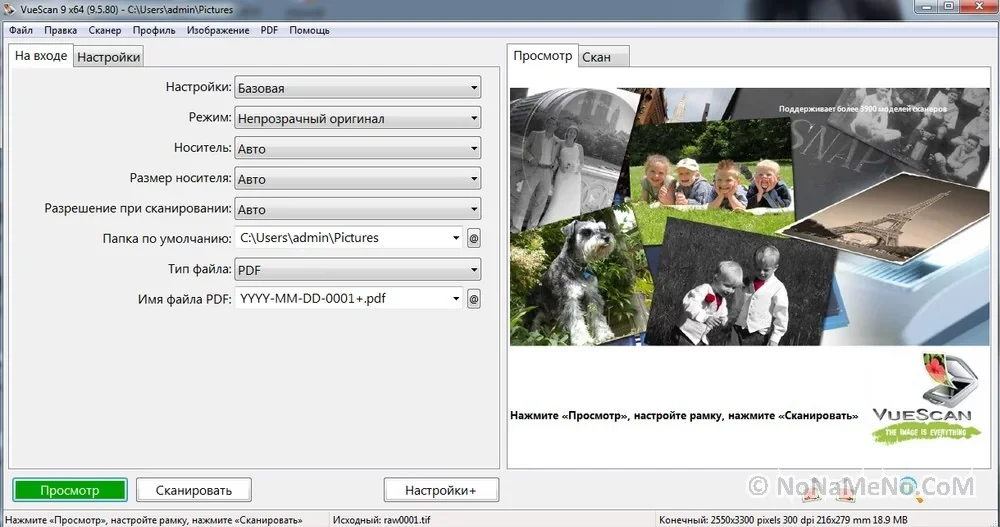Open the Сканер menu

point(104,30)
